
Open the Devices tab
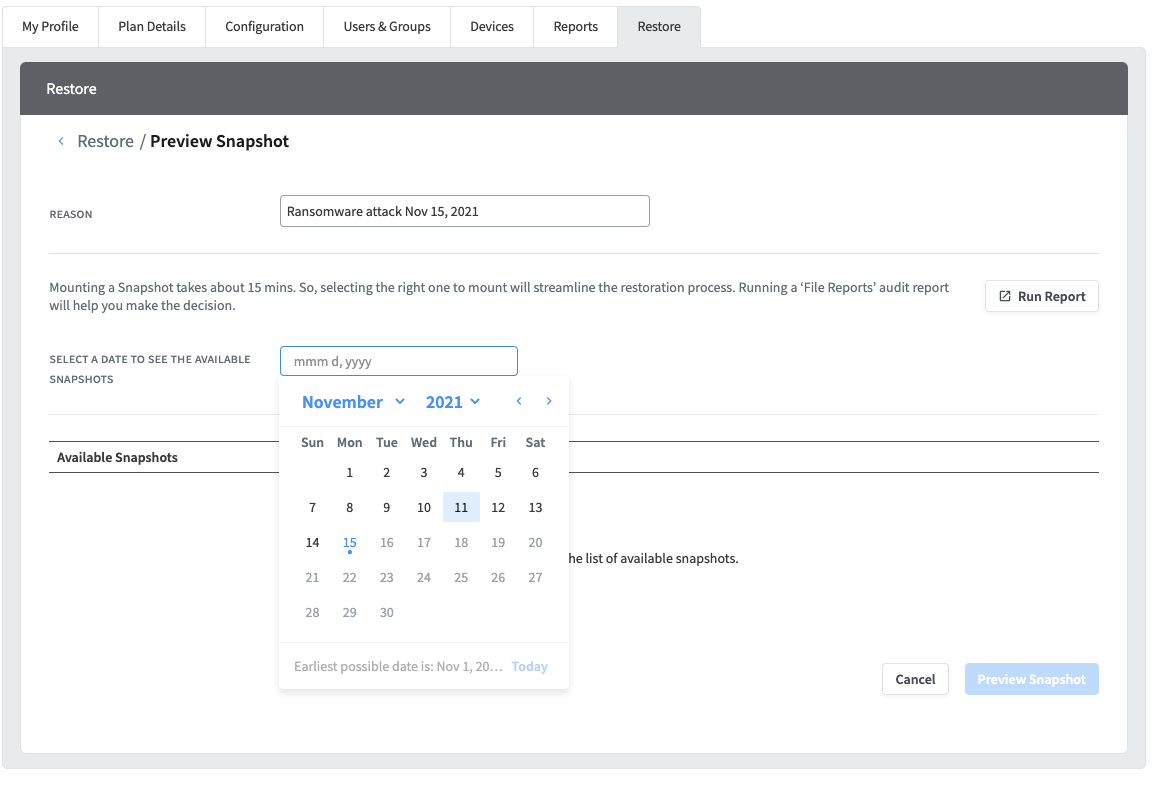tap(492, 27)
